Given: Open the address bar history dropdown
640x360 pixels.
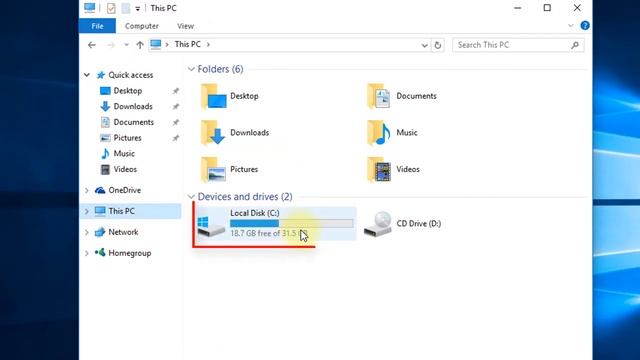Looking at the screenshot, I should [x=424, y=45].
